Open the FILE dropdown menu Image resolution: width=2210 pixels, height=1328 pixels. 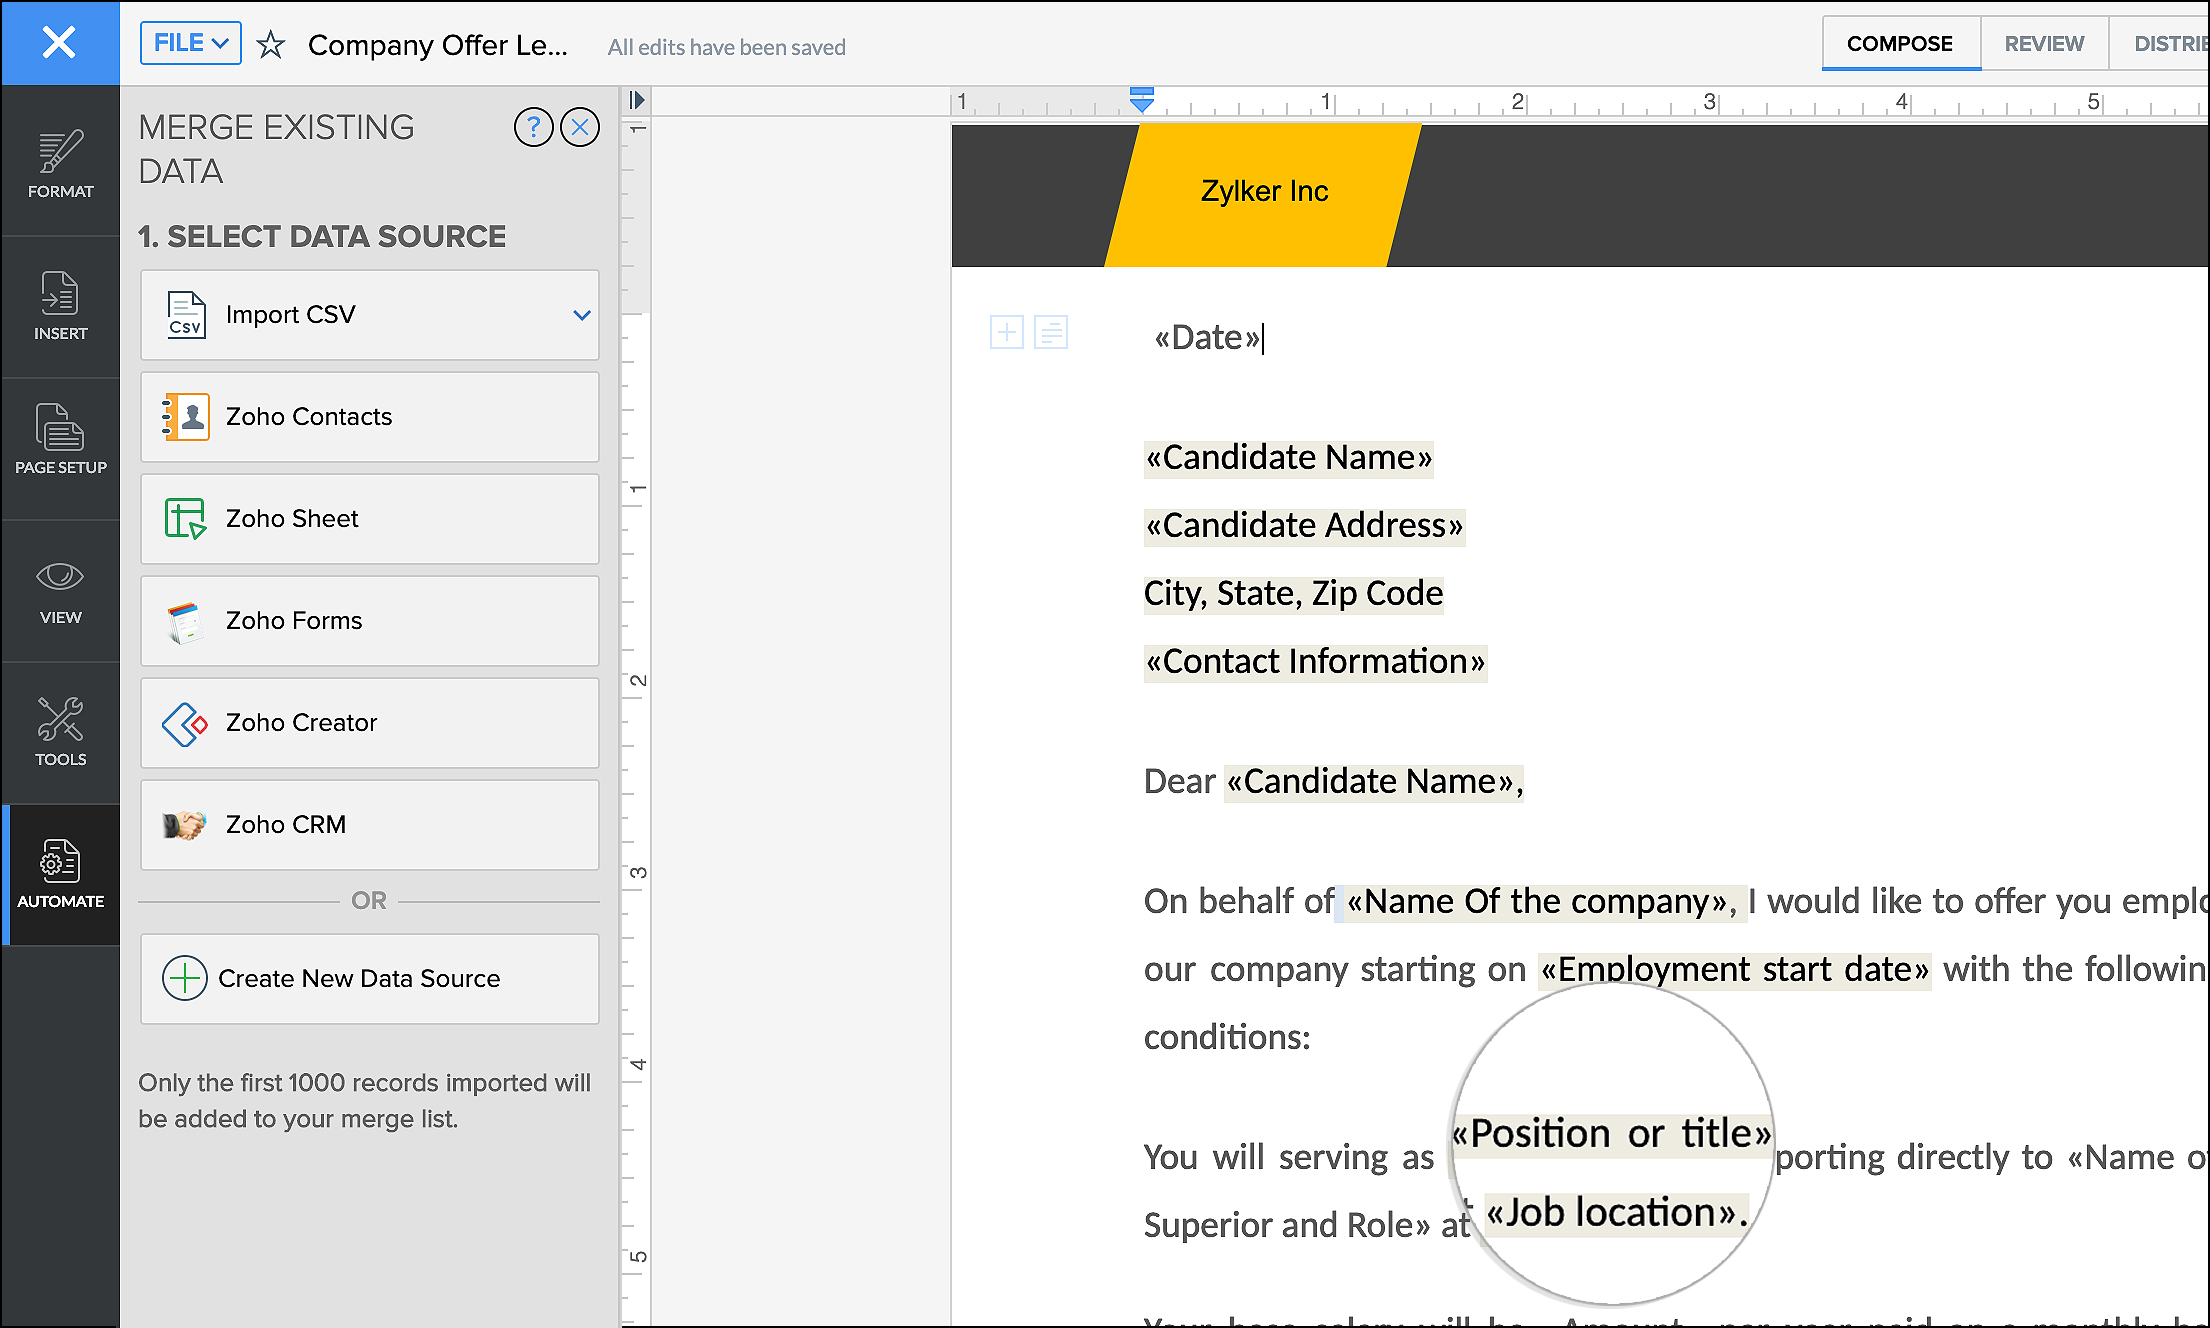[190, 43]
